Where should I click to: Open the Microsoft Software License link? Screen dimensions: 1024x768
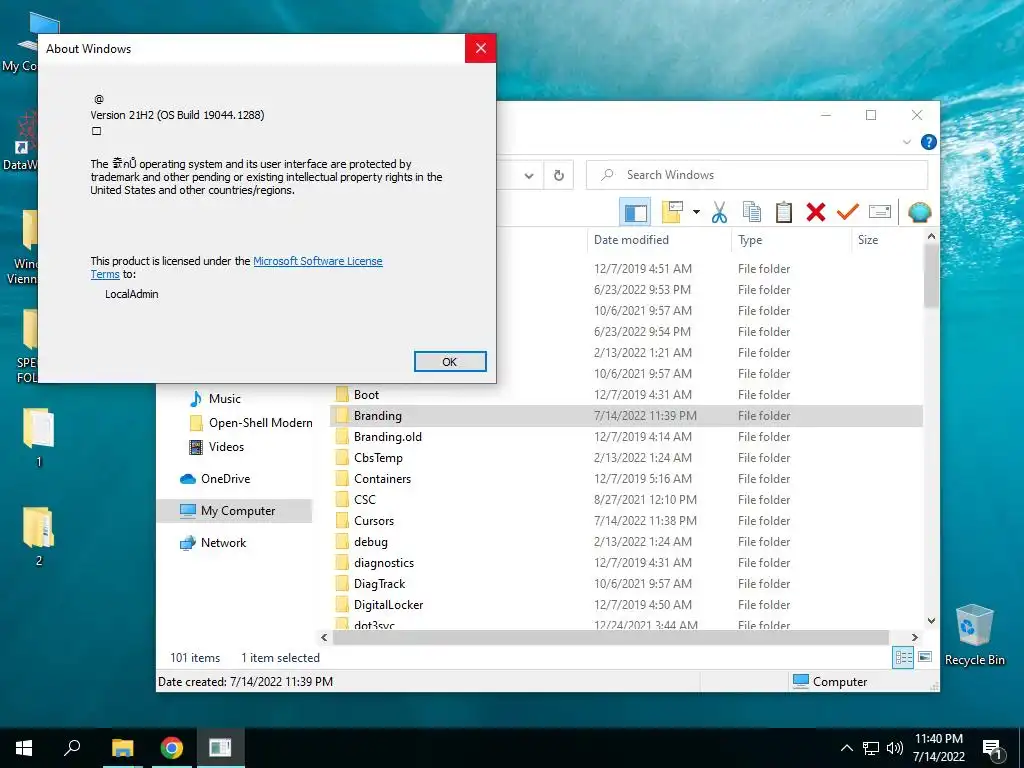click(x=317, y=261)
